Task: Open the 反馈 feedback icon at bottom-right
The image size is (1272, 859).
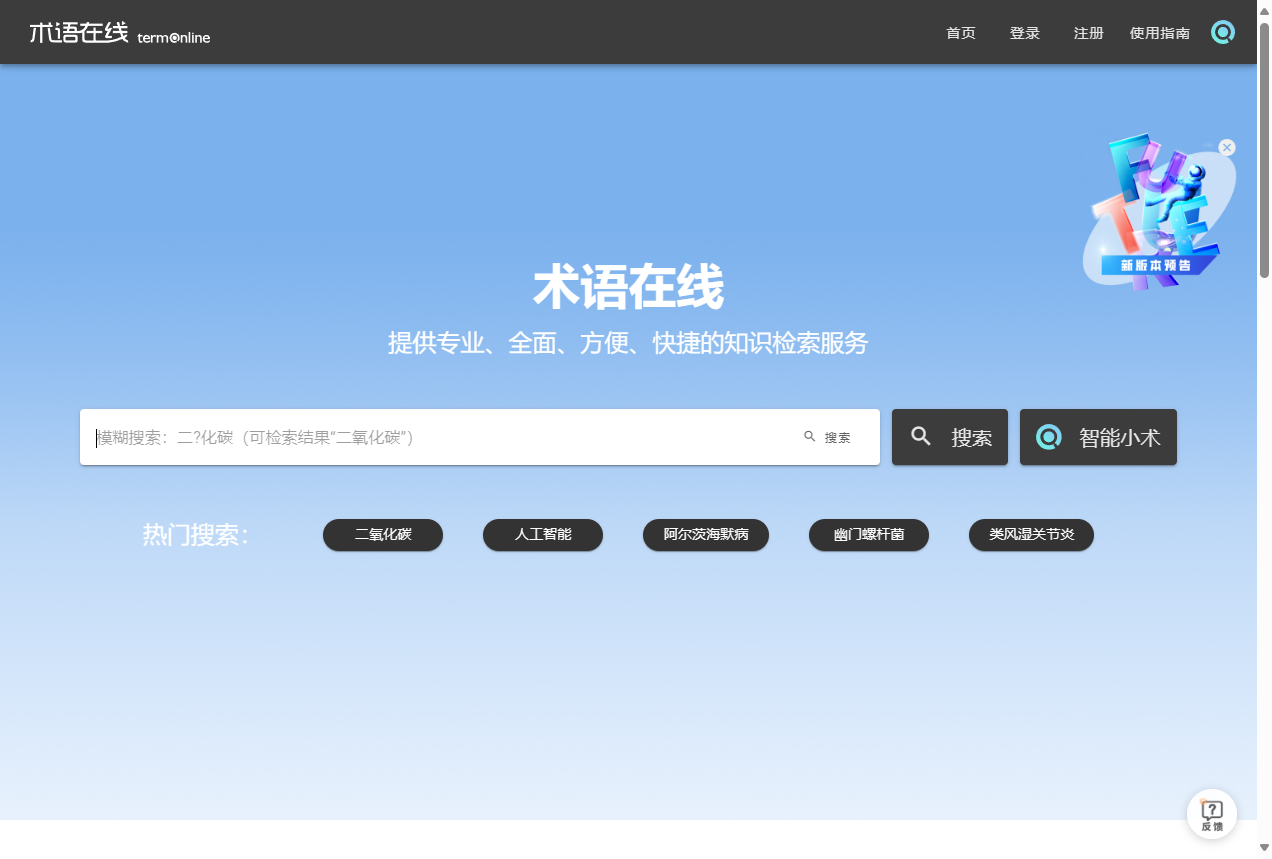Action: [1211, 814]
